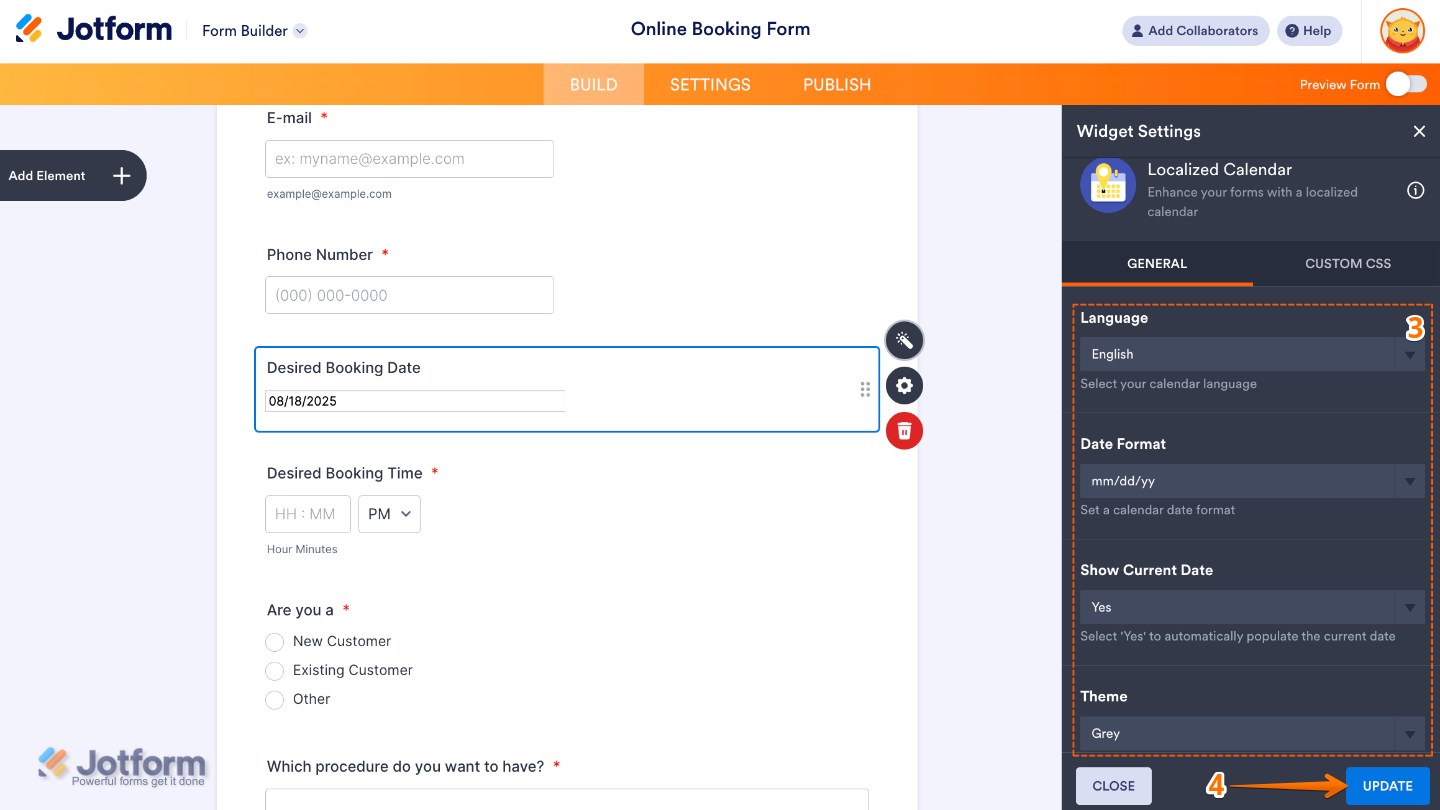Open the SETTINGS tab

(709, 84)
